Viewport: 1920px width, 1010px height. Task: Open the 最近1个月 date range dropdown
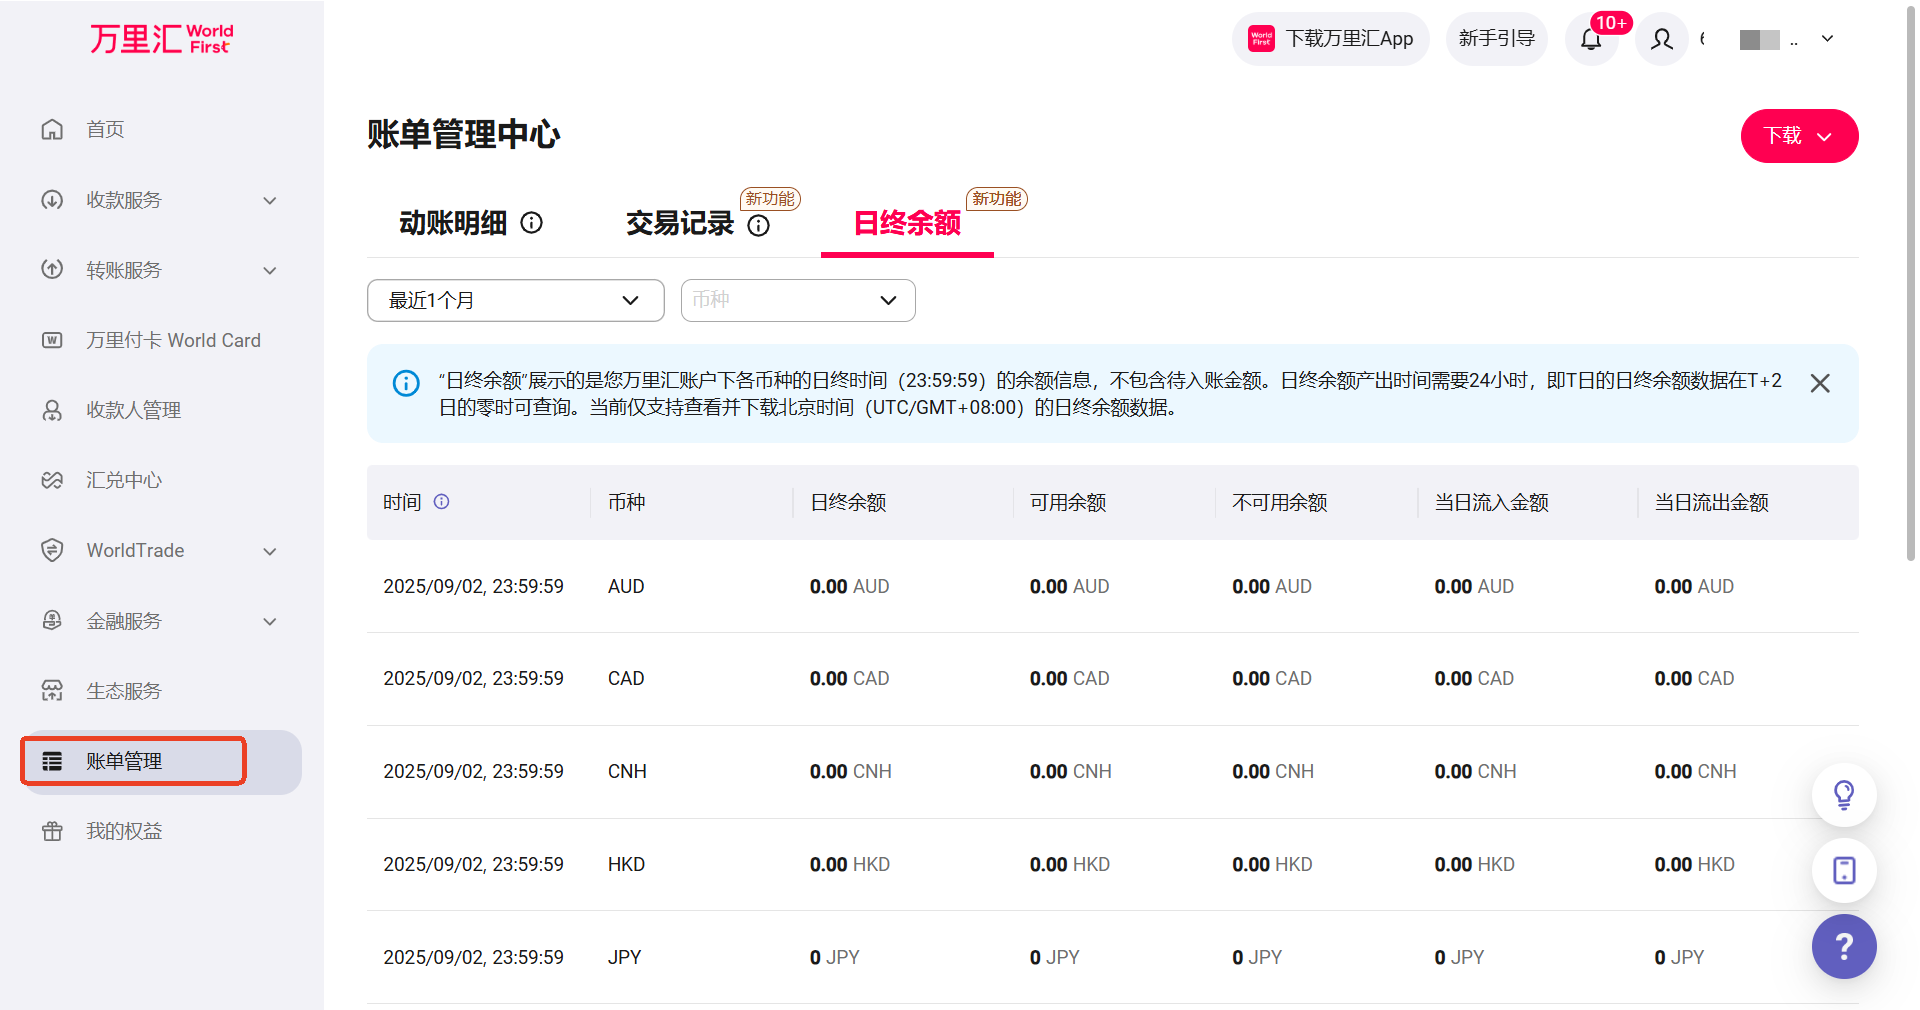click(515, 300)
